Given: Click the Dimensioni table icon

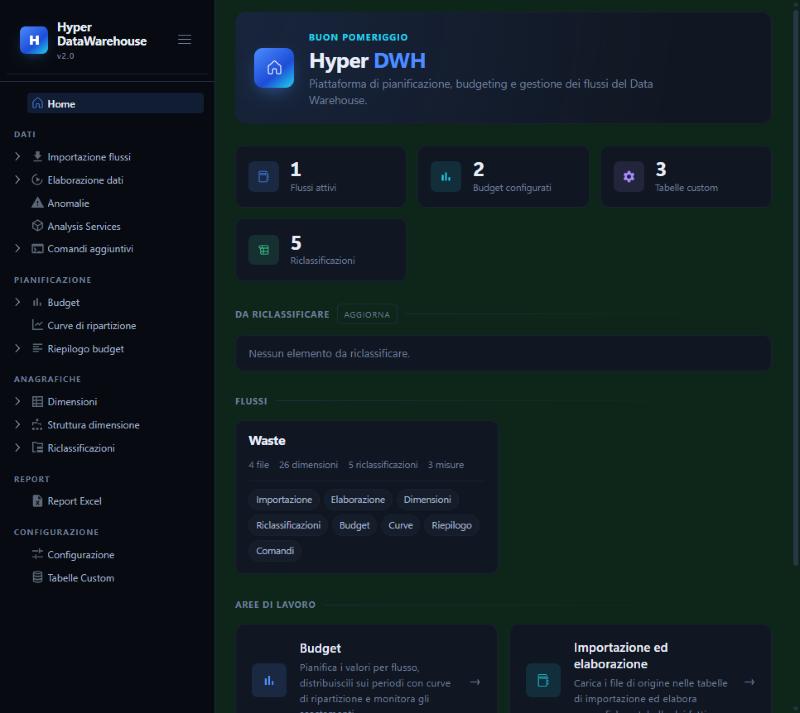Looking at the screenshot, I should pos(37,401).
